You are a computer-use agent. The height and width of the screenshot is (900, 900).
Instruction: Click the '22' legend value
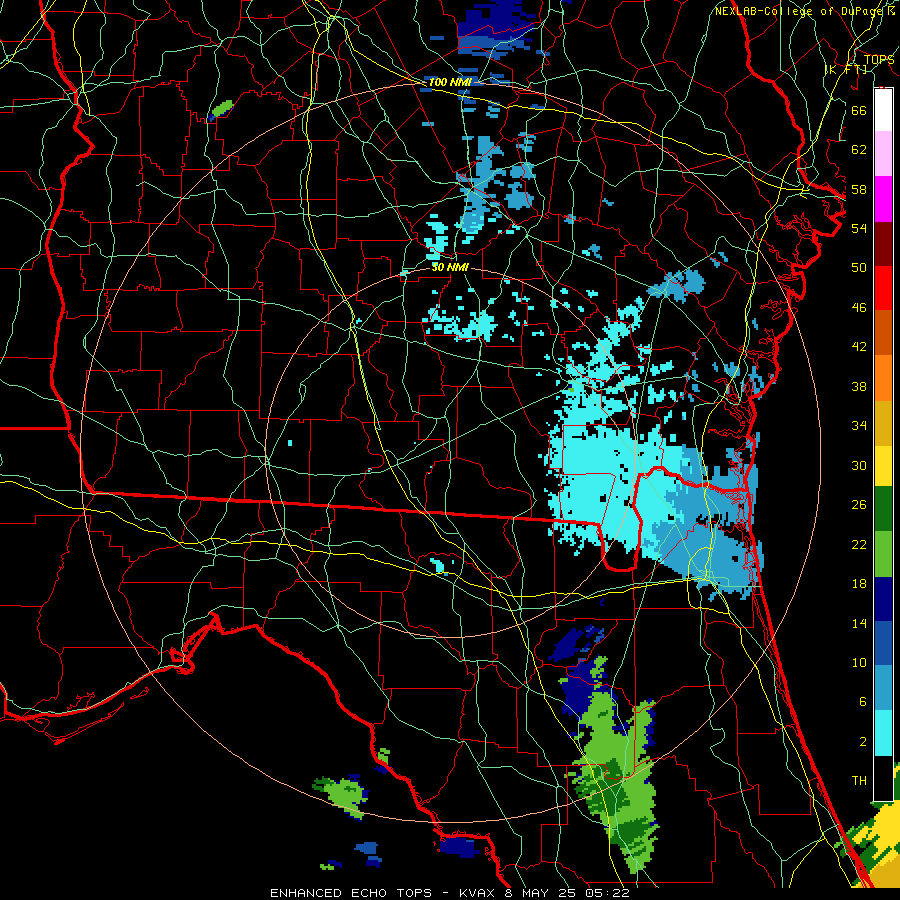coord(859,545)
